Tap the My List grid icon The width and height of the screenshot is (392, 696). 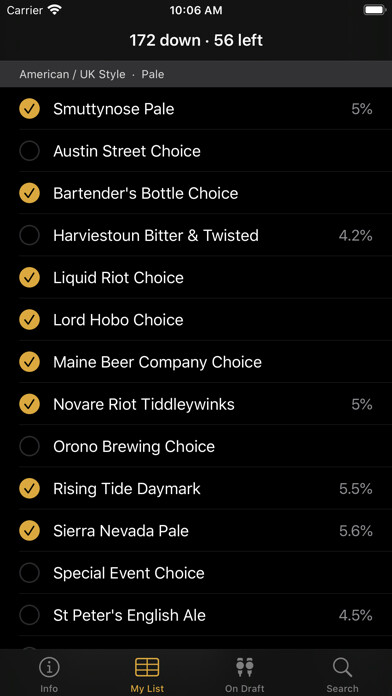(x=147, y=667)
